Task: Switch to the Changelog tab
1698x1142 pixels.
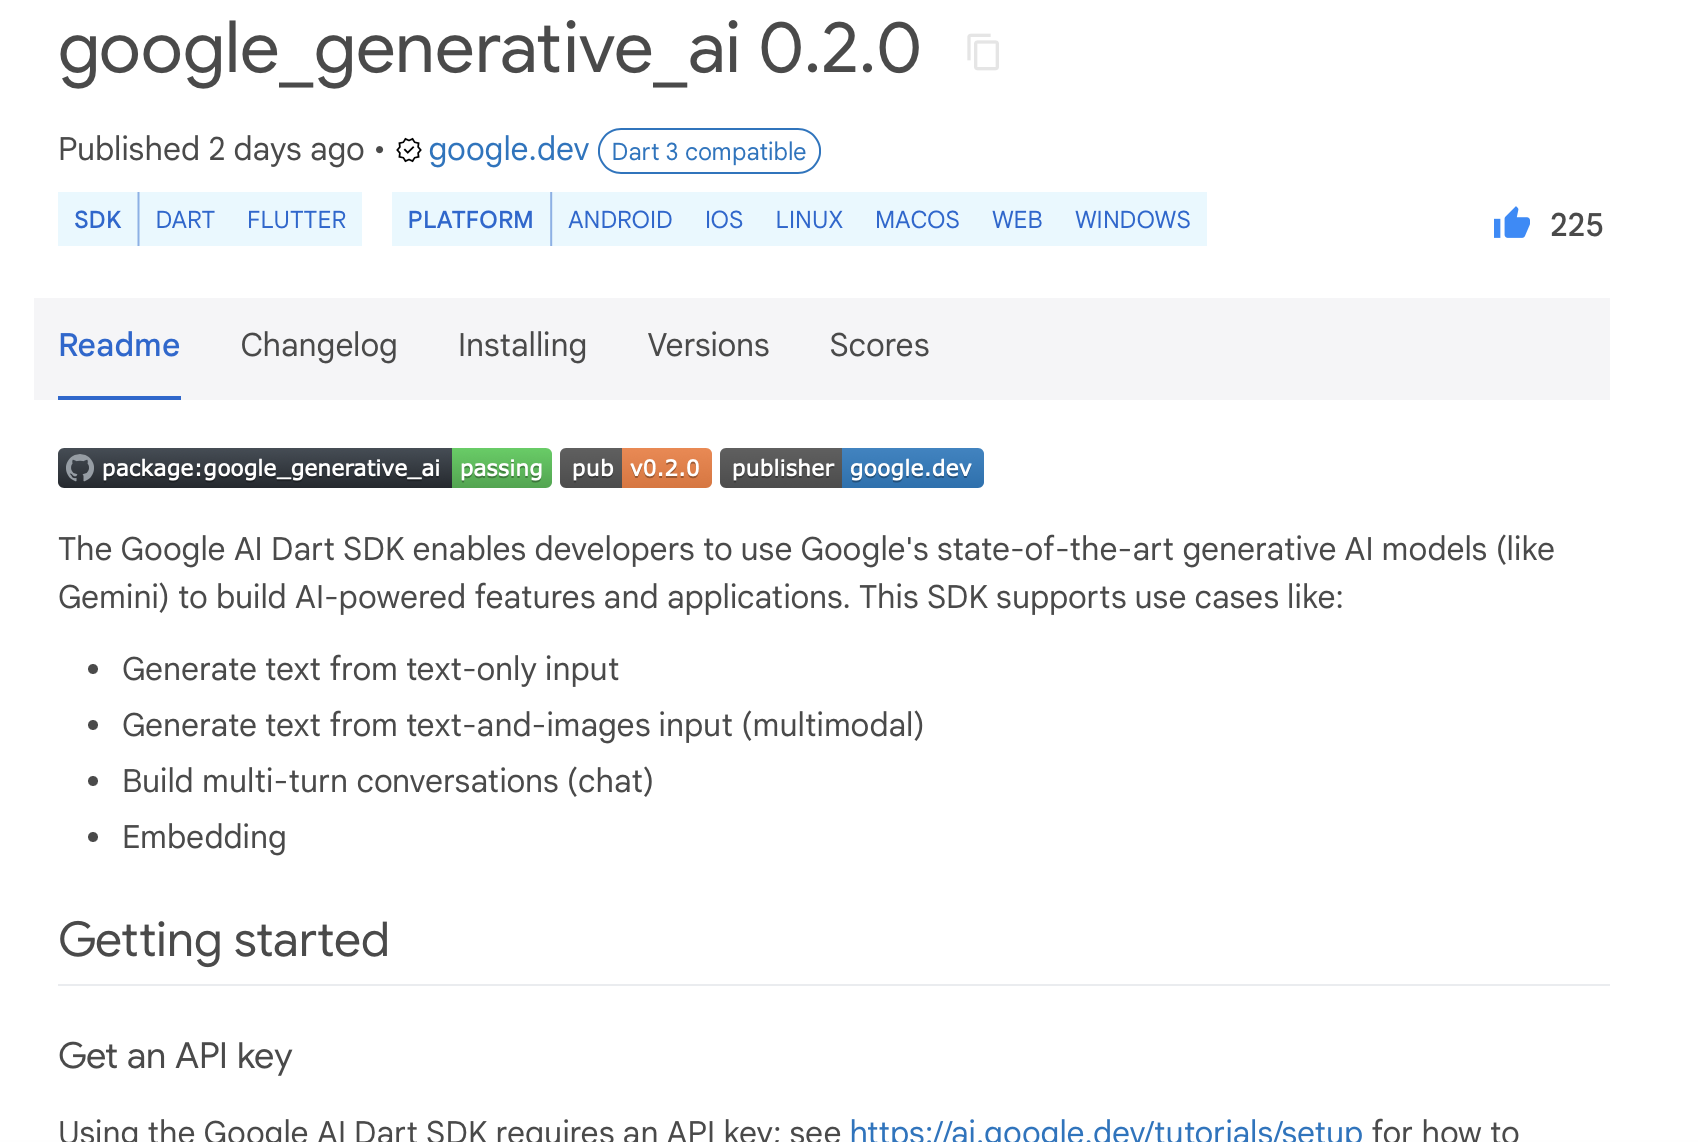Action: click(x=319, y=345)
